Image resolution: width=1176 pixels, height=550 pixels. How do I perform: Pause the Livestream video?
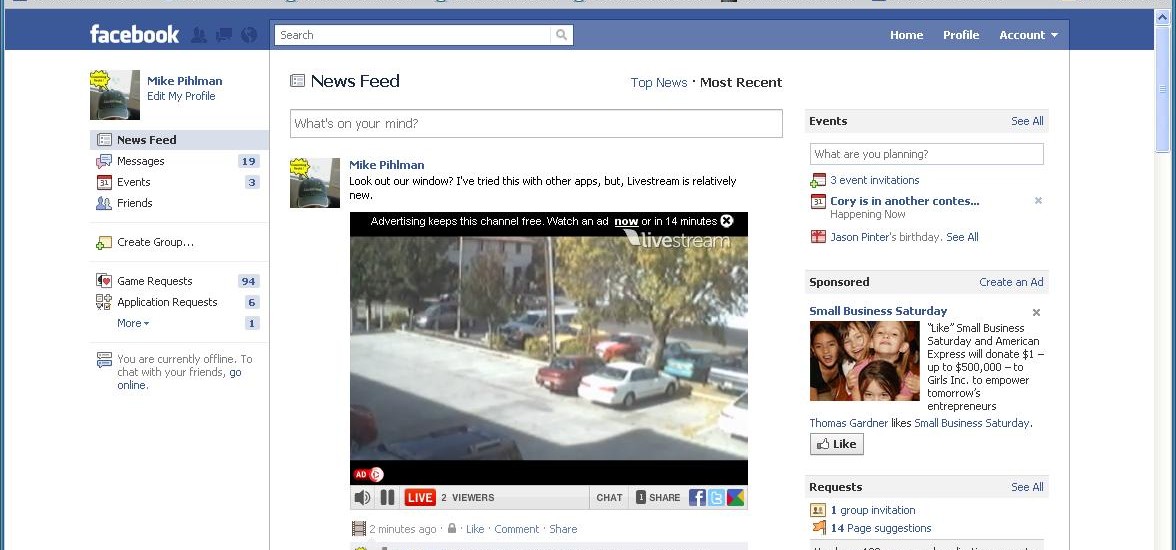pos(388,498)
